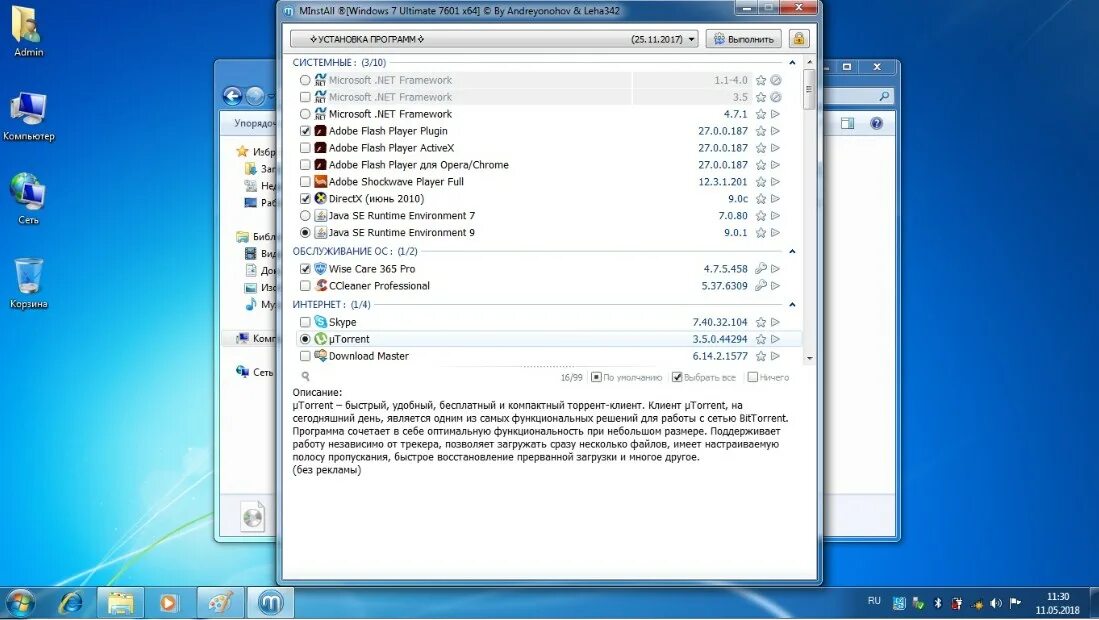
Task: Check the CCleaner Professional checkbox
Action: (305, 286)
